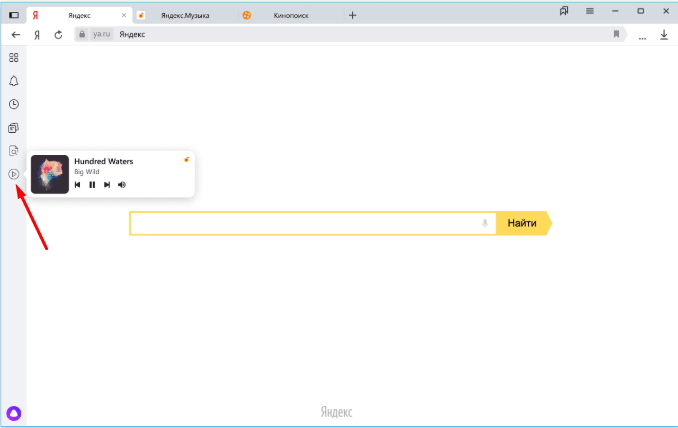Open a new tab with plus button
Screen dimensions: 678x428
click(x=352, y=15)
